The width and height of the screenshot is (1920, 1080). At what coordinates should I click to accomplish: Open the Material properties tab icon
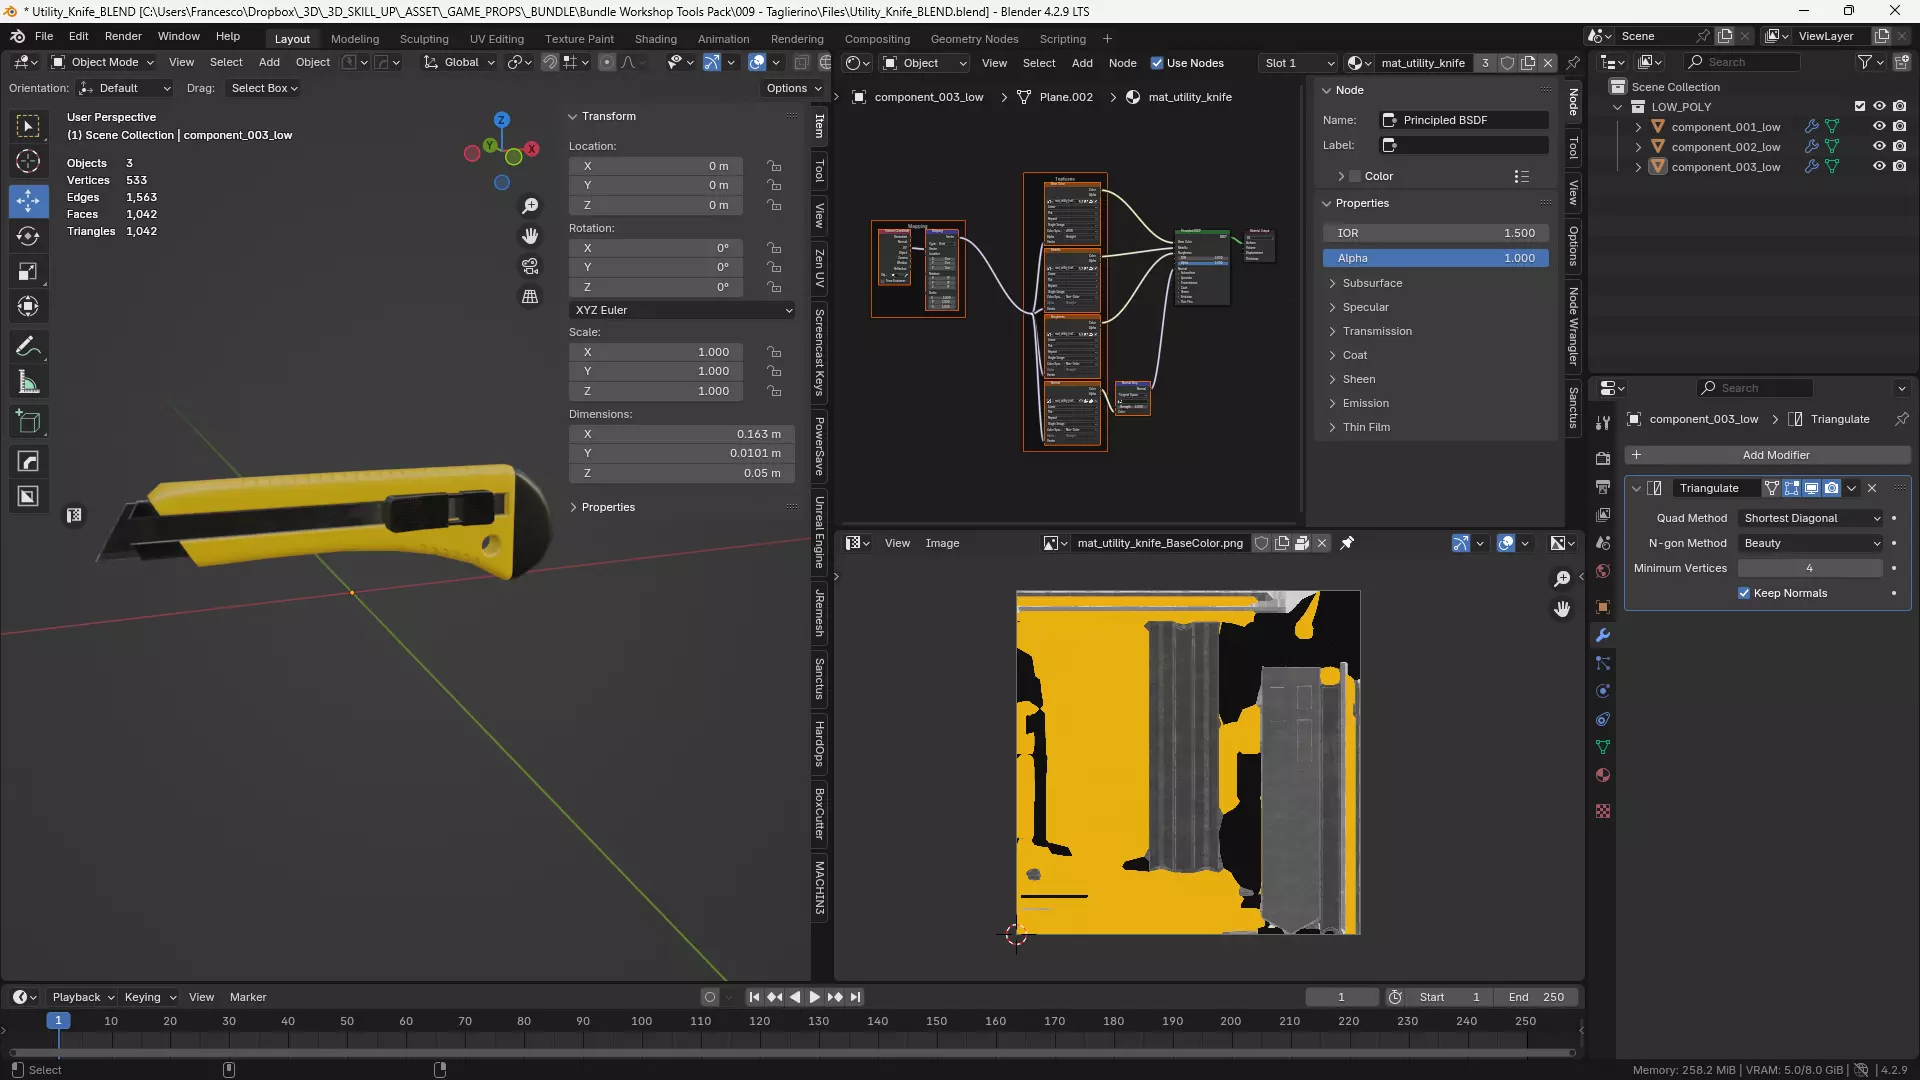click(x=1603, y=775)
